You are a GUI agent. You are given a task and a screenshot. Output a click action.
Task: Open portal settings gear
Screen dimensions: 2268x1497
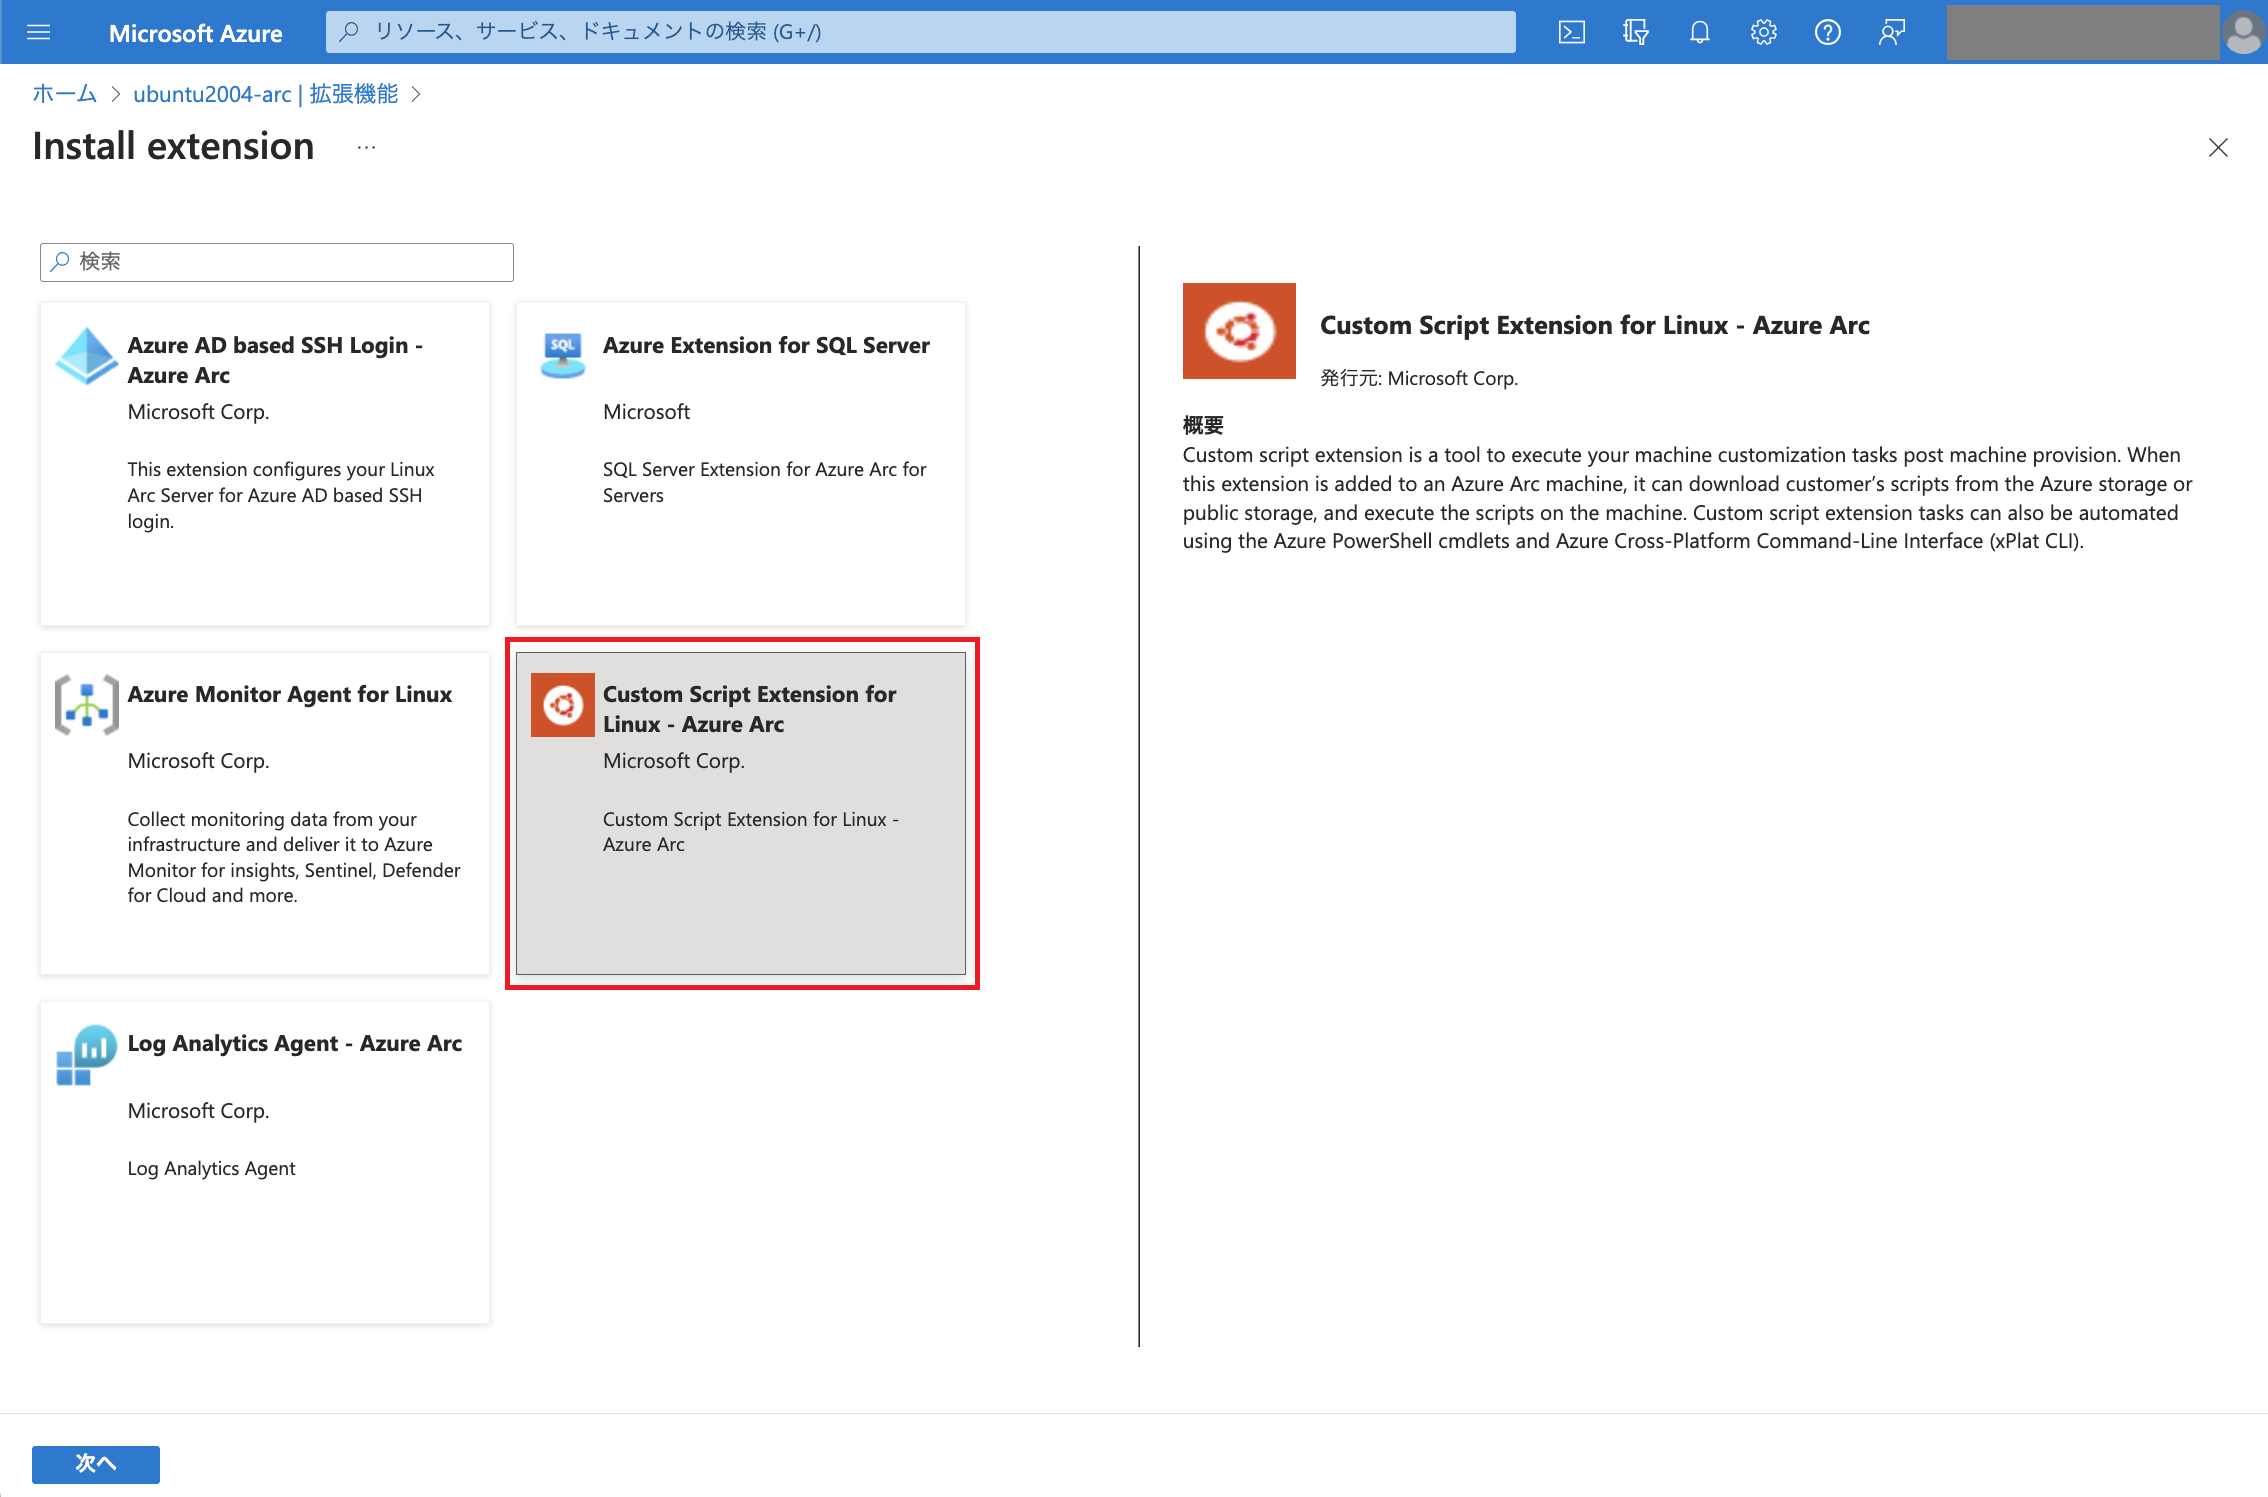pyautogui.click(x=1763, y=32)
